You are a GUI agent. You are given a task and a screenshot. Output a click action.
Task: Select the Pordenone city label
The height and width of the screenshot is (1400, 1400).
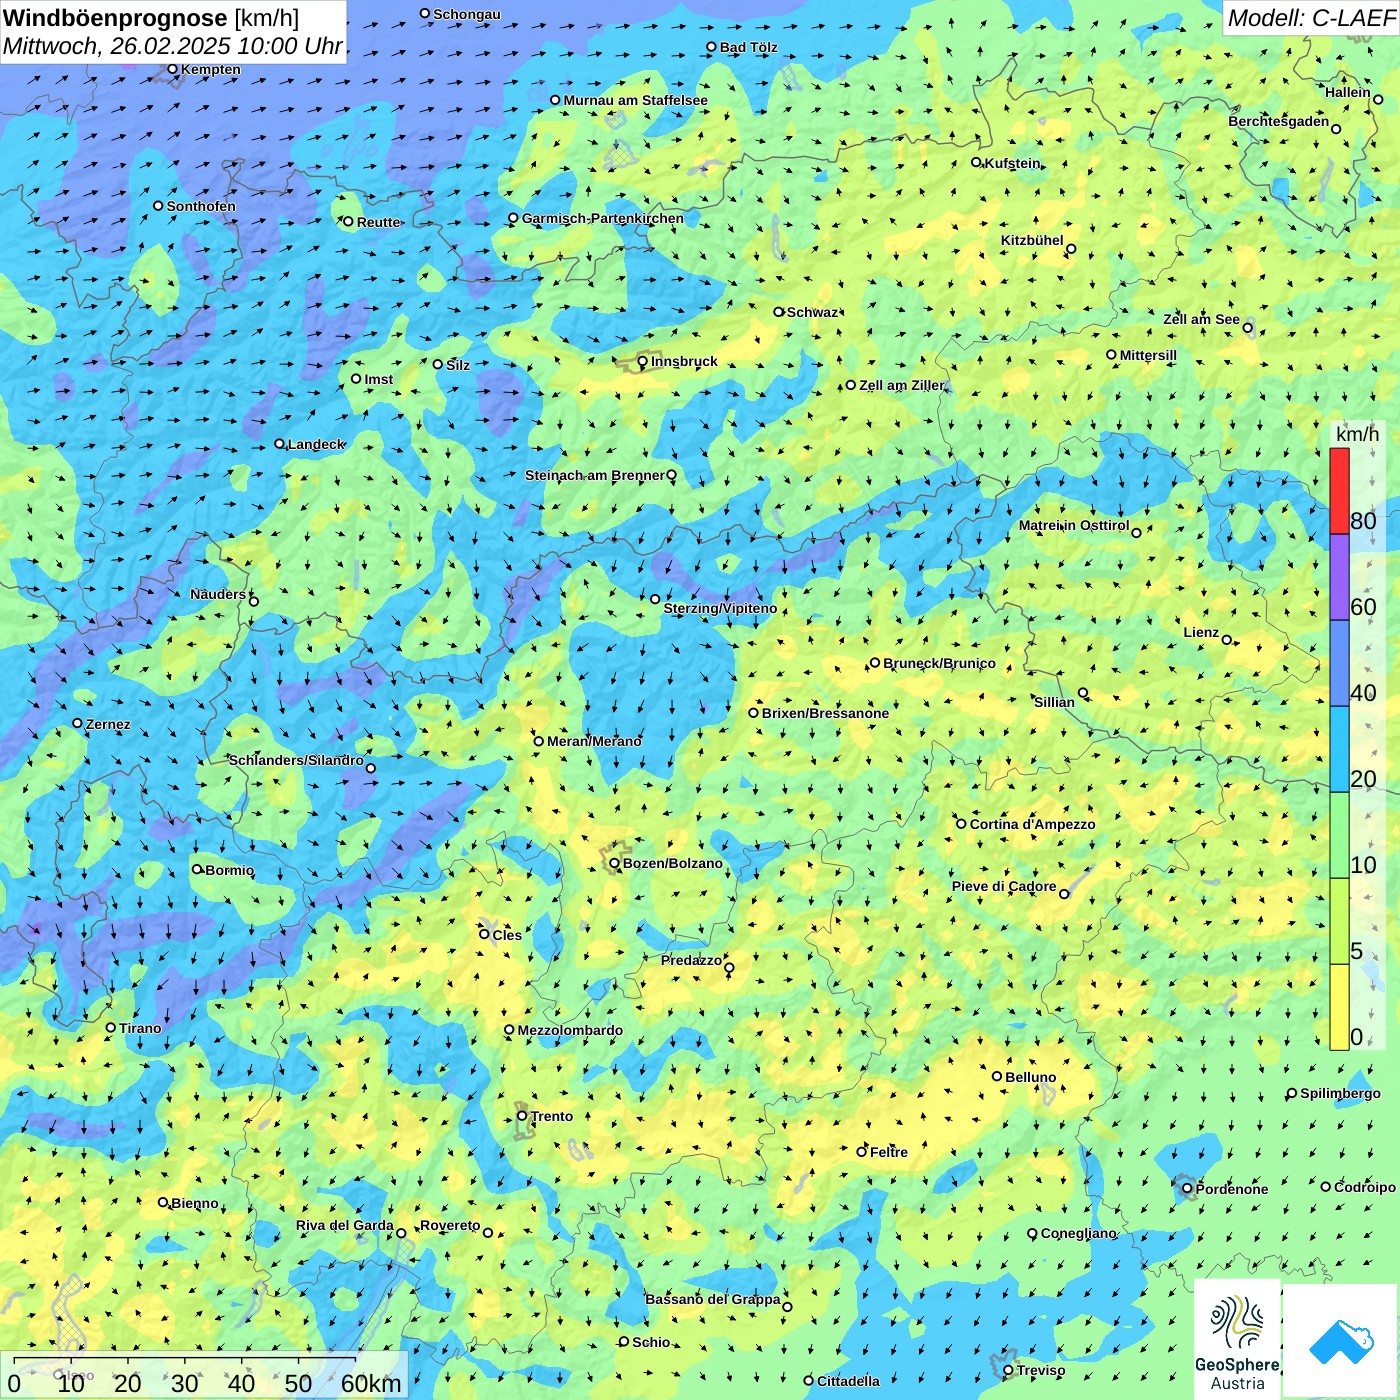click(x=1232, y=1190)
